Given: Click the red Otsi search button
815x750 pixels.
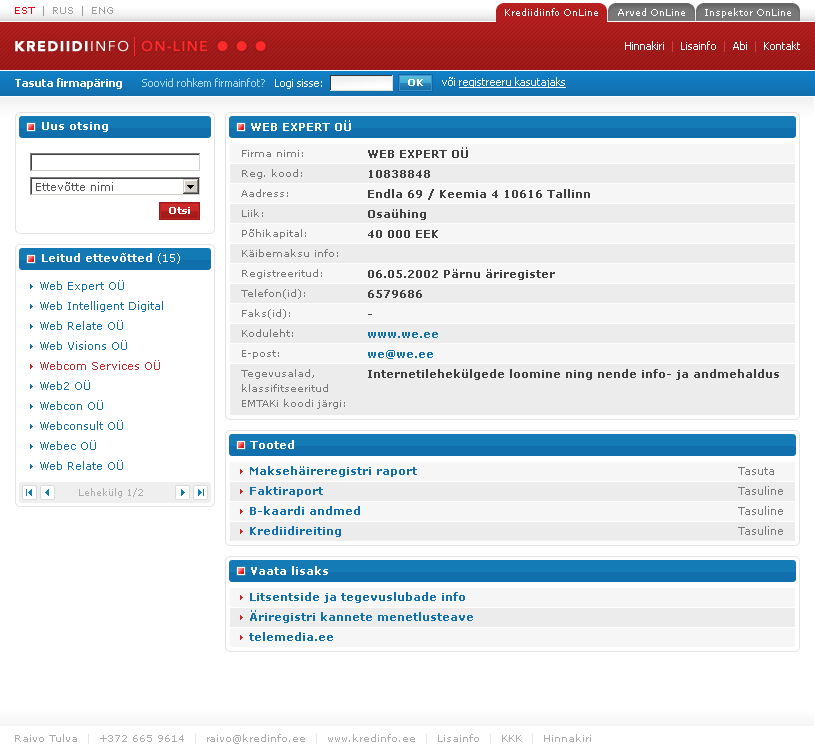Looking at the screenshot, I should click(x=179, y=210).
